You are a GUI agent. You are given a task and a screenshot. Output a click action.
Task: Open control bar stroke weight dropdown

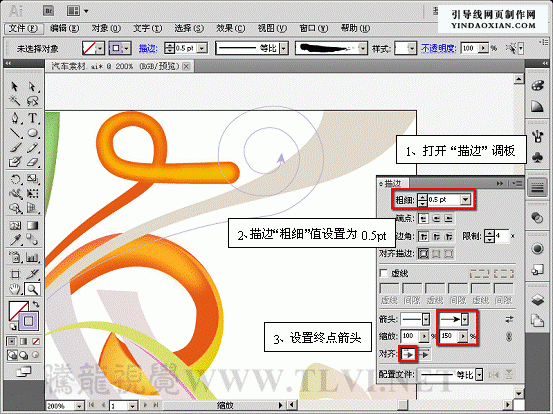(202, 48)
